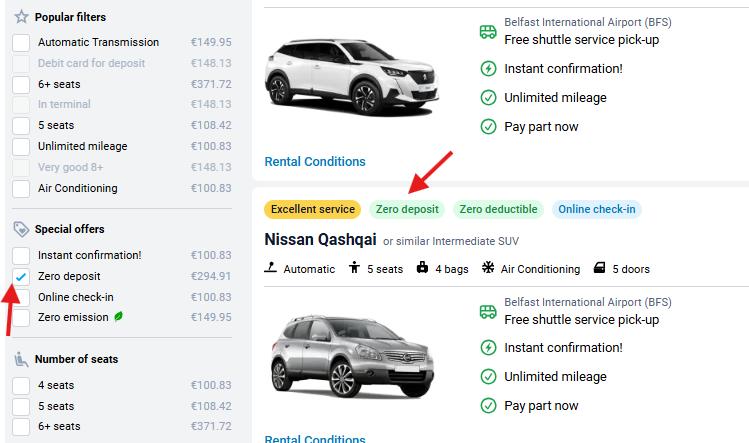
Task: Click the car door icon next to 5 doors
Action: point(599,268)
